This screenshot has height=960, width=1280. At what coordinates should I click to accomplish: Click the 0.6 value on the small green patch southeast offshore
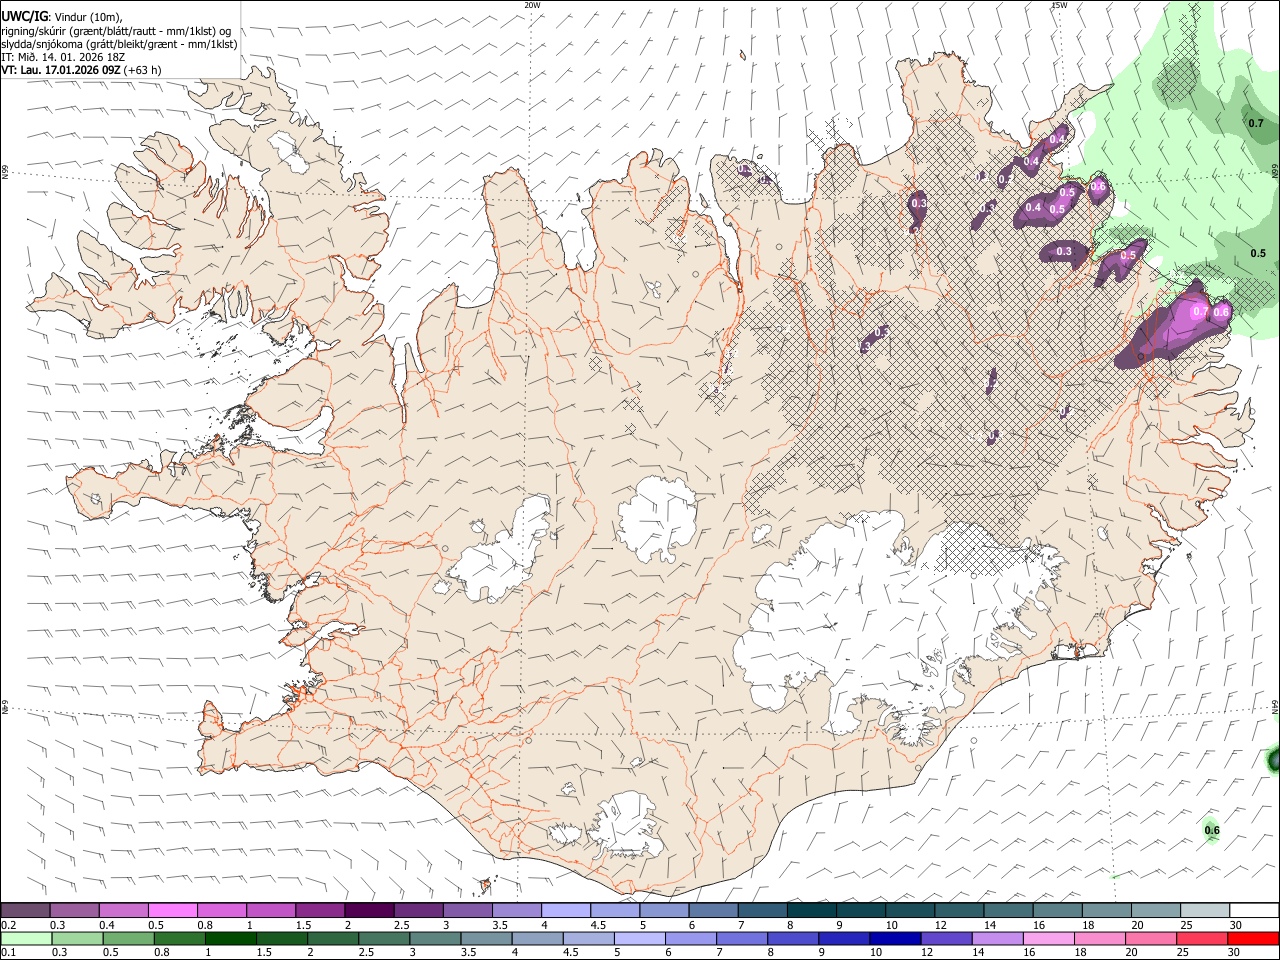click(x=1212, y=830)
